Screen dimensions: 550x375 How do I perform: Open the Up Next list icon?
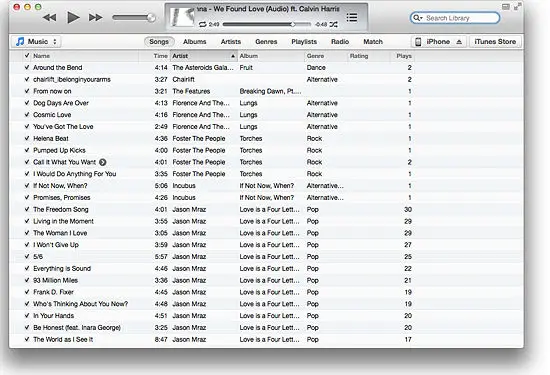(352, 18)
